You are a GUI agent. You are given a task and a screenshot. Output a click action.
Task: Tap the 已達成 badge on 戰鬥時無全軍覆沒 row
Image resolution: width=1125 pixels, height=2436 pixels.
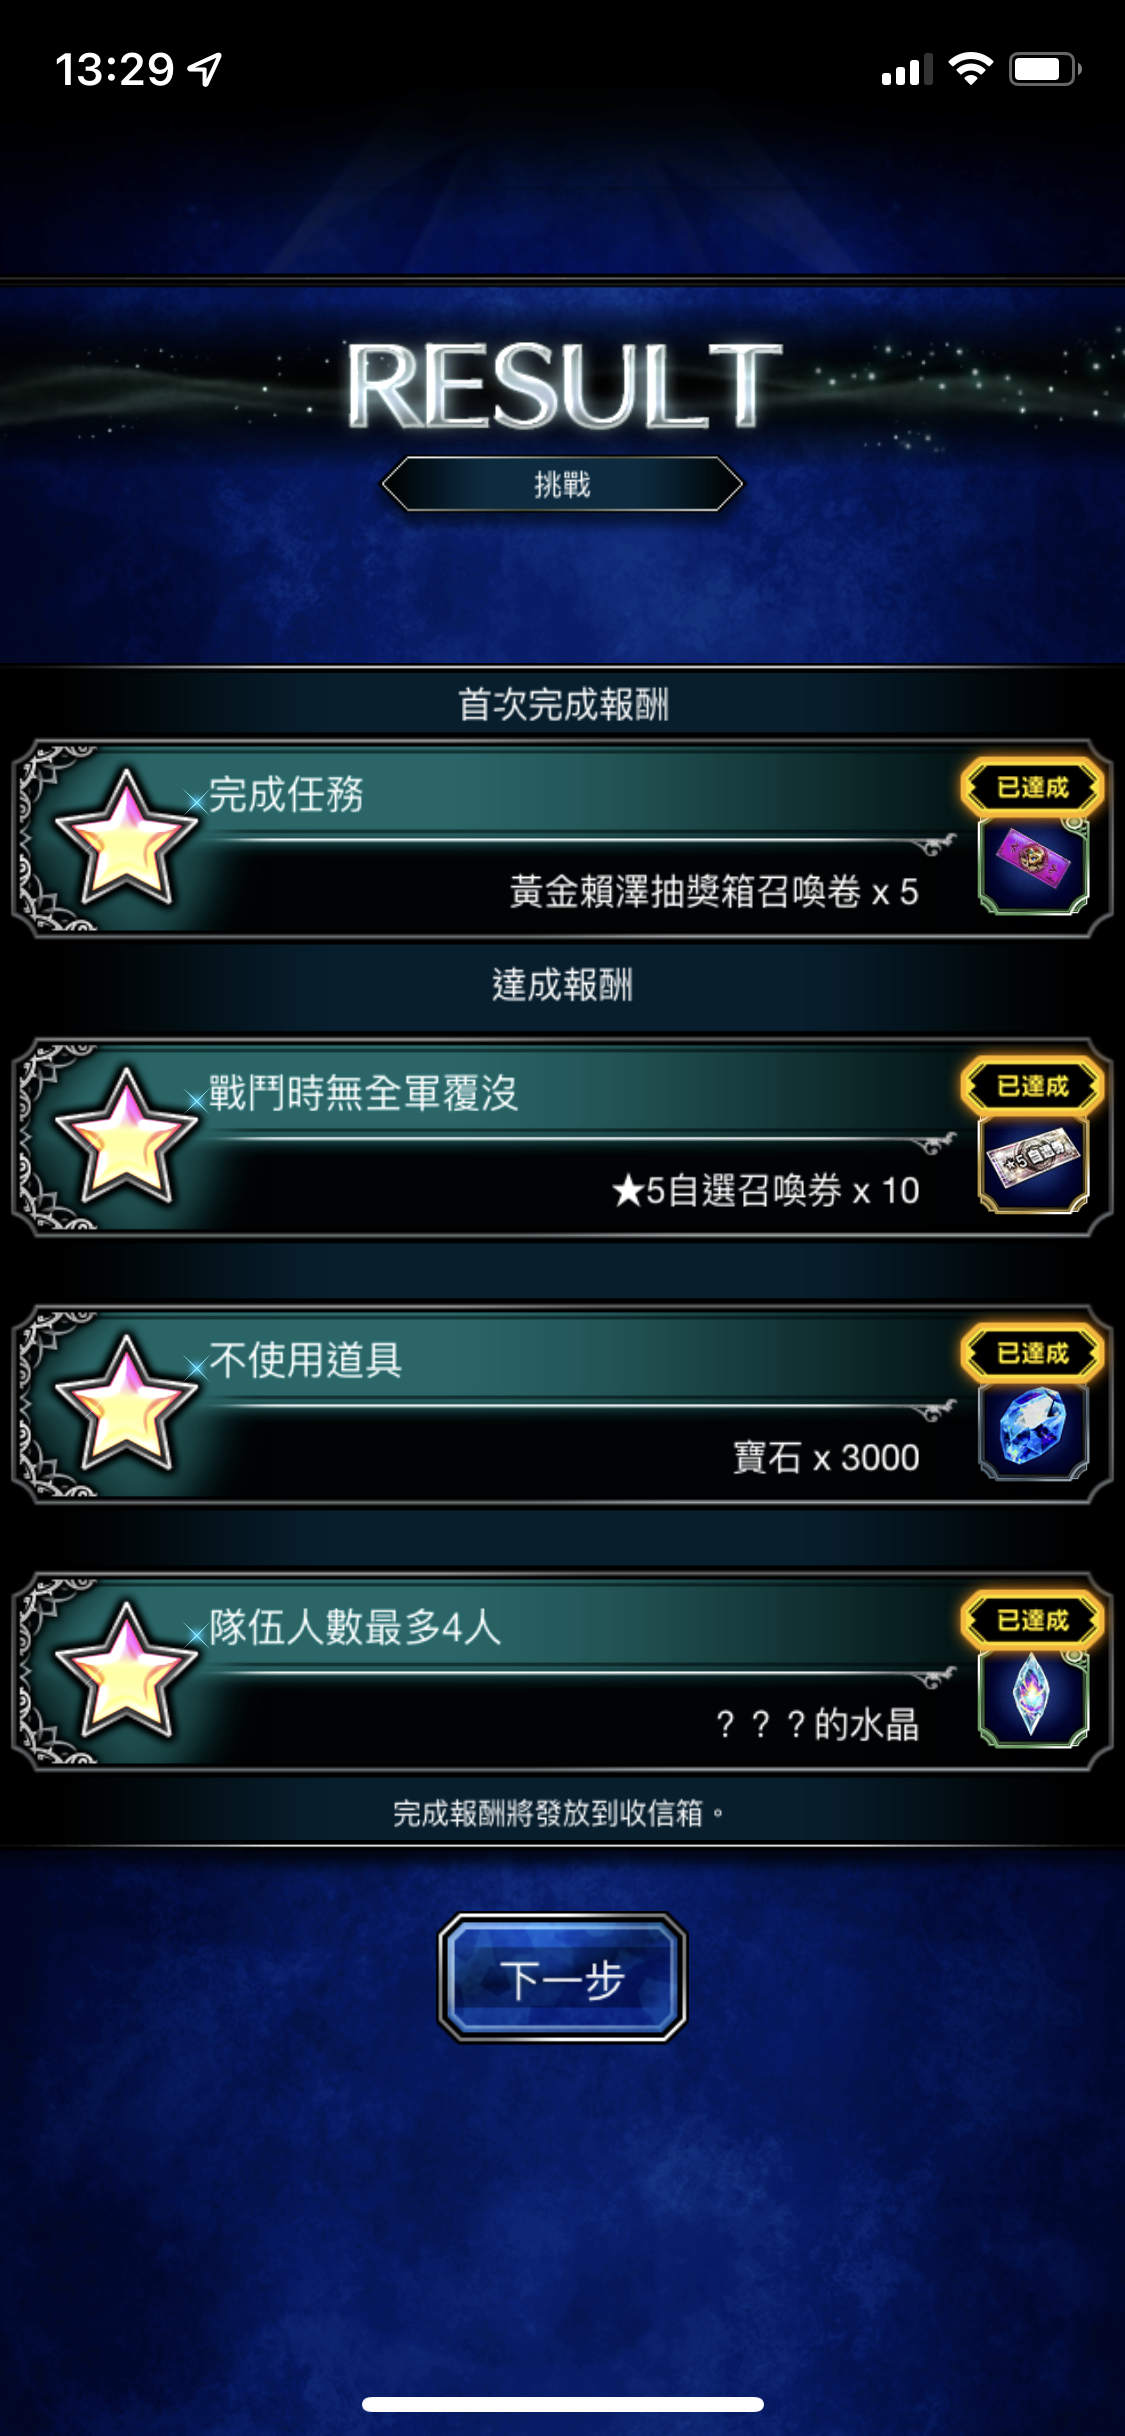[1033, 1087]
